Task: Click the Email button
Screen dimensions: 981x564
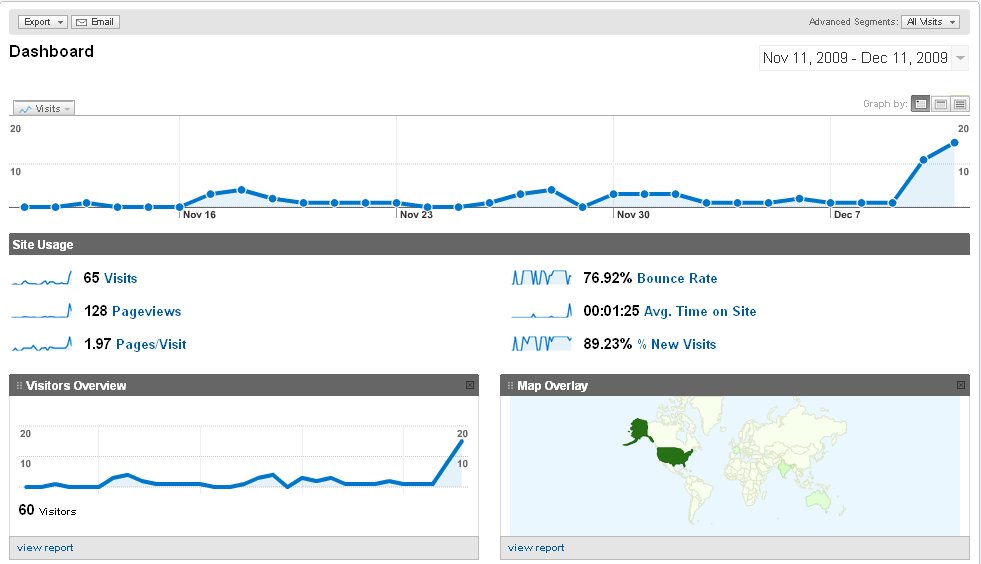Action: coord(95,22)
